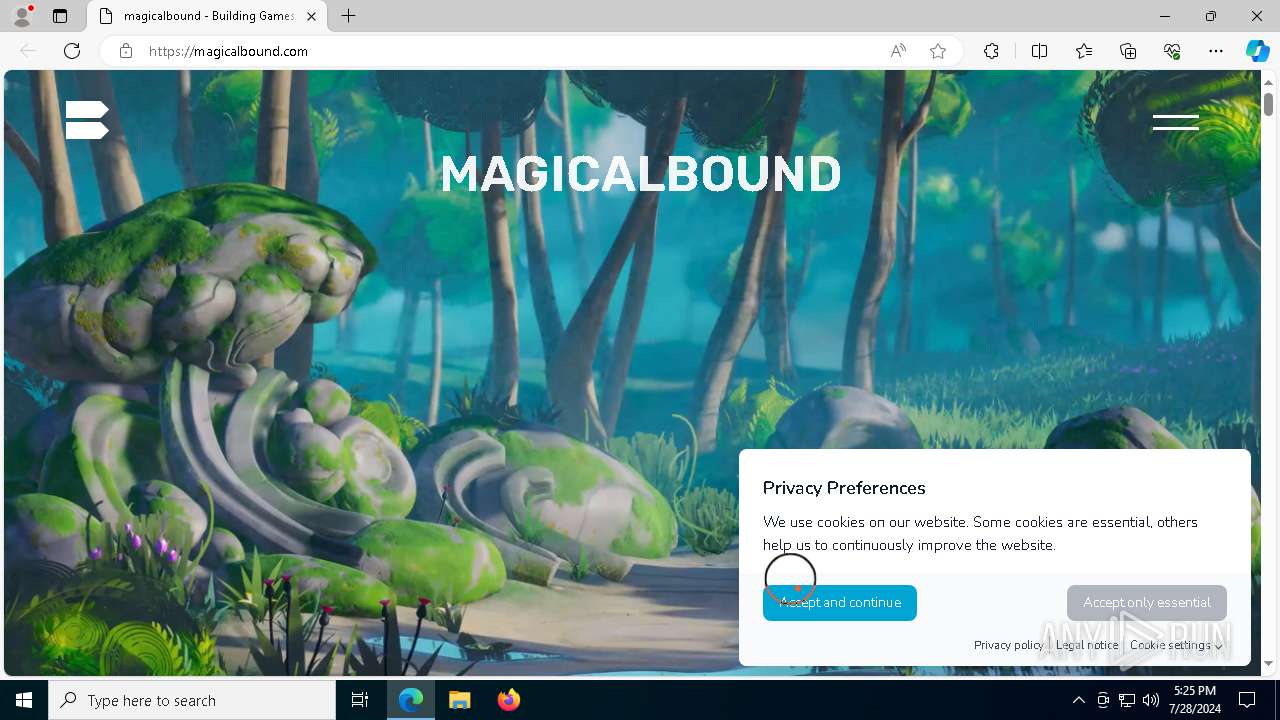This screenshot has width=1280, height=720.
Task: Open File Explorer from the taskbar
Action: click(459, 700)
